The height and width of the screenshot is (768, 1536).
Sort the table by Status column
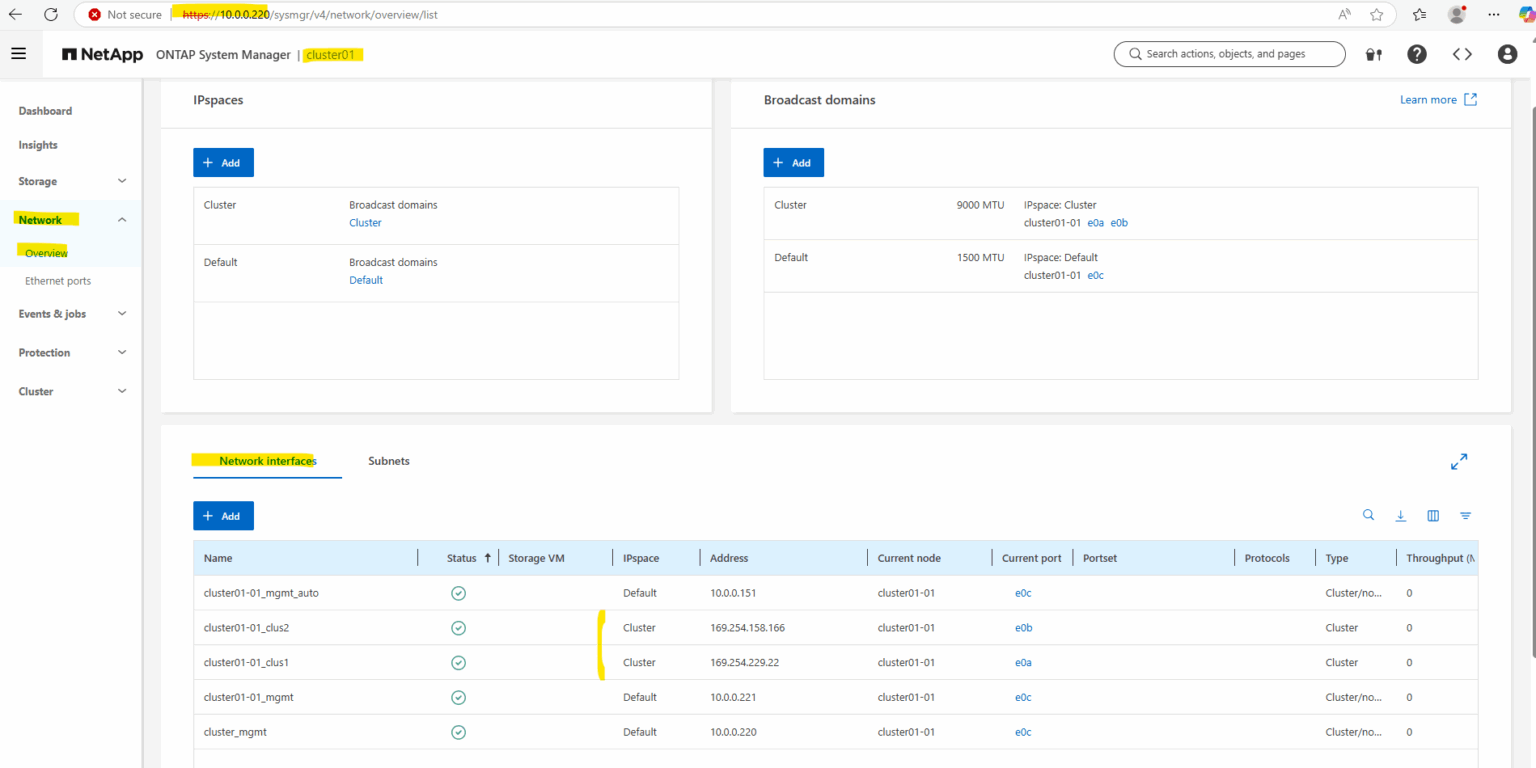click(x=463, y=557)
